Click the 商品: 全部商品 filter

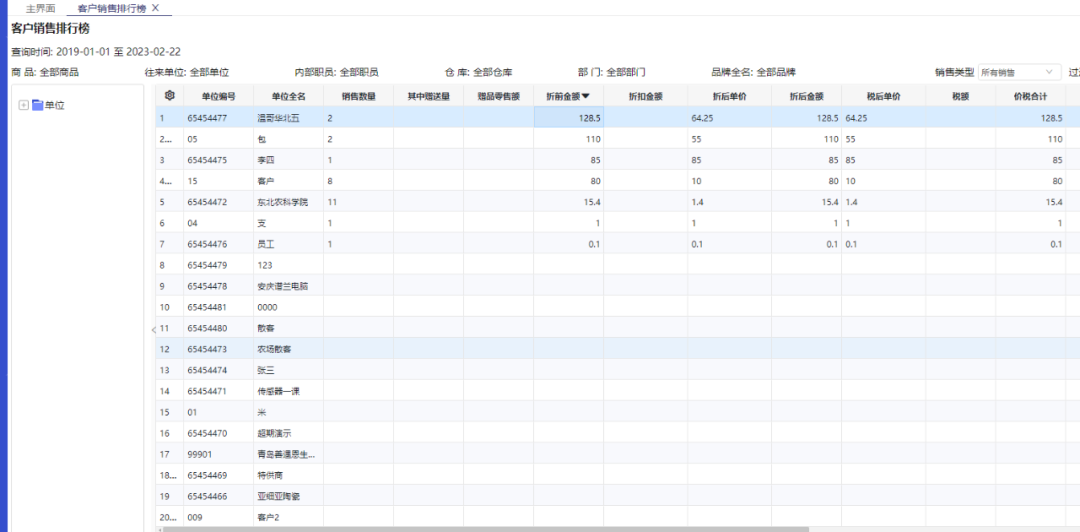pos(45,72)
